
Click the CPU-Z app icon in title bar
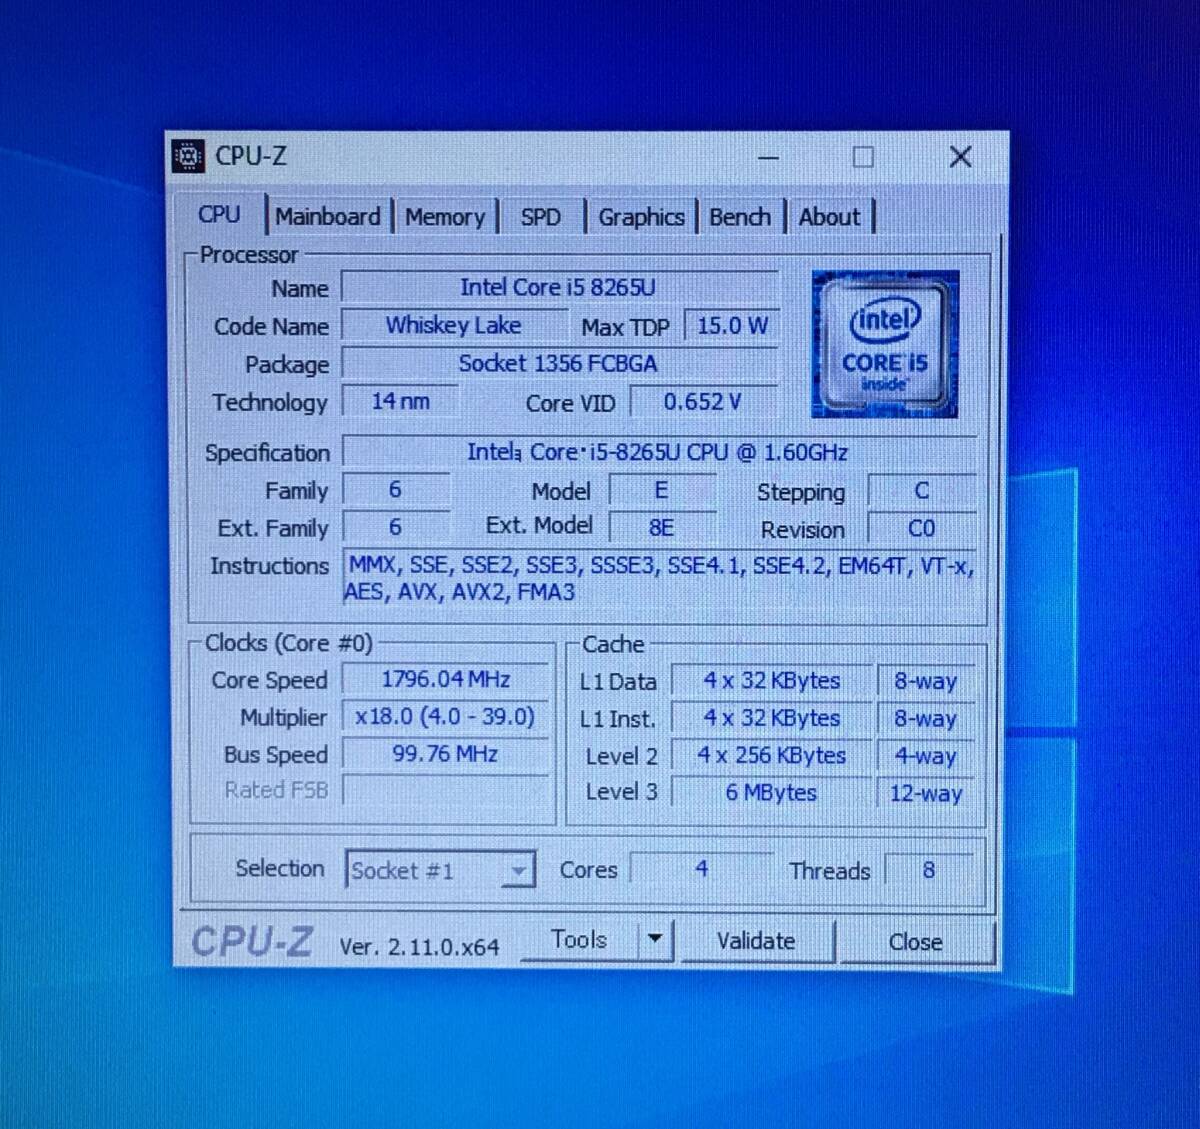coord(188,156)
